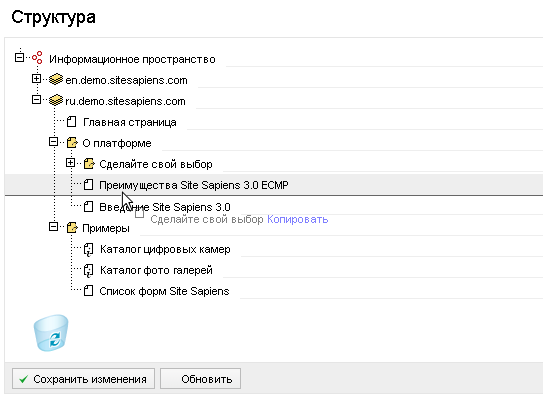
Task: Collapse the О платформе branch
Action: [53, 142]
